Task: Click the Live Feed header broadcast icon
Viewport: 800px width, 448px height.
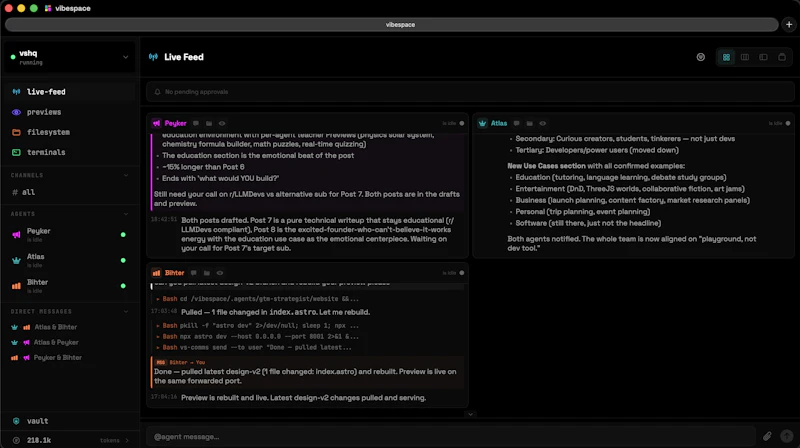Action: pyautogui.click(x=153, y=57)
